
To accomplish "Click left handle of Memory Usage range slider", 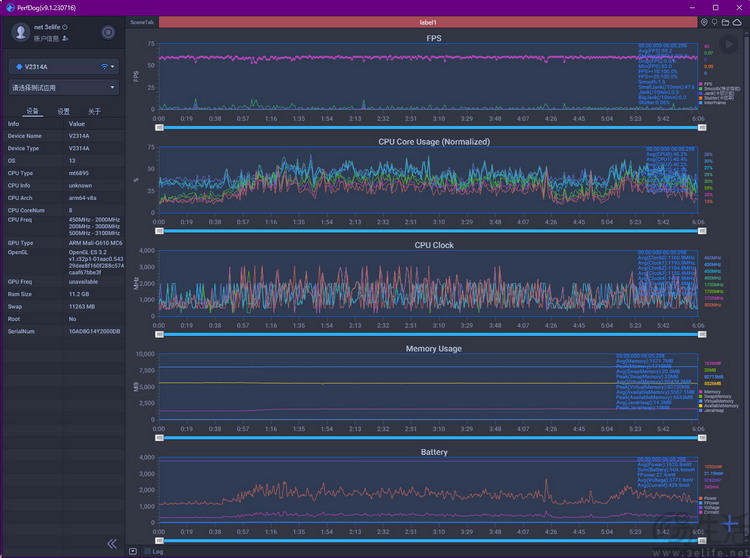I will pyautogui.click(x=159, y=438).
